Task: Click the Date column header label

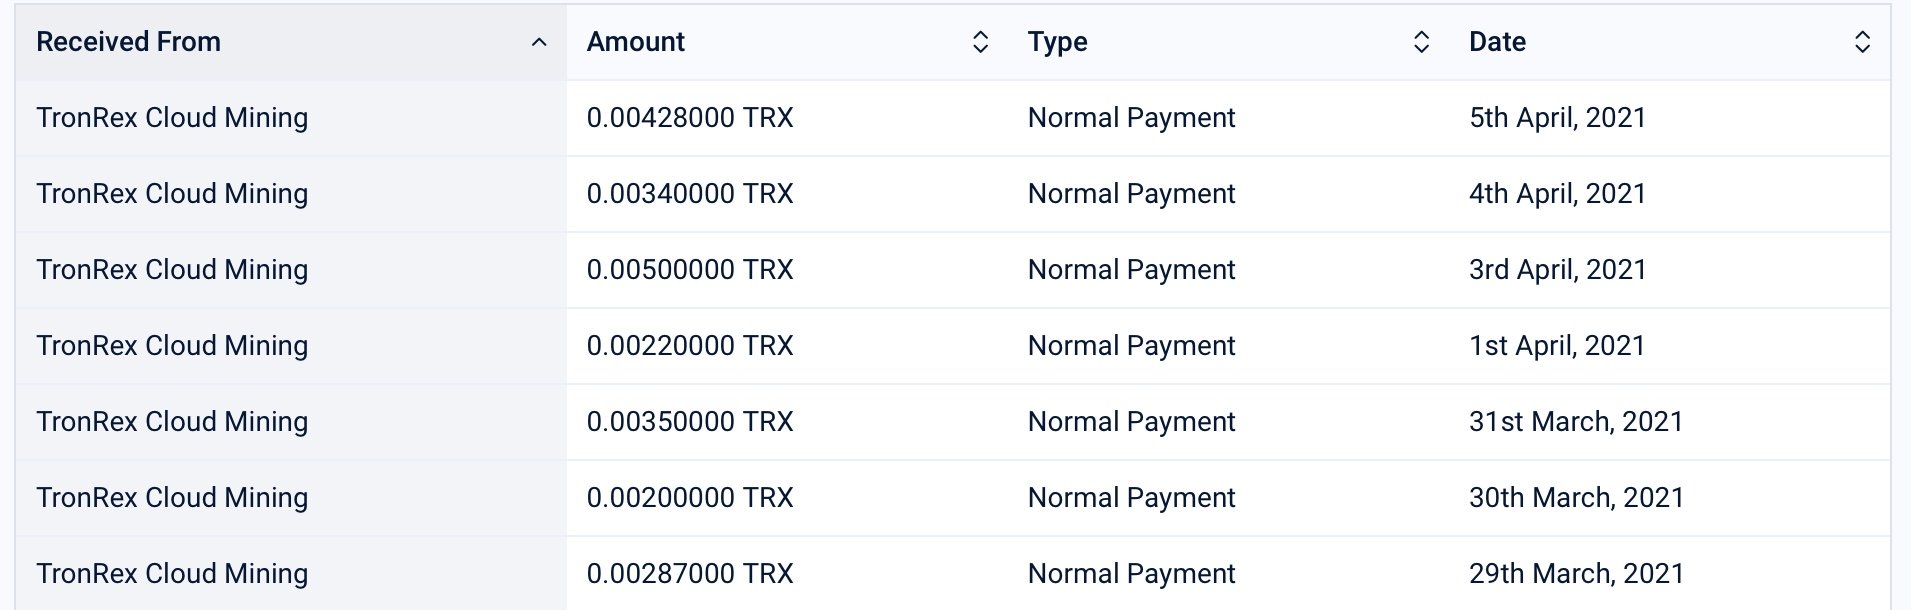Action: coord(1497,42)
